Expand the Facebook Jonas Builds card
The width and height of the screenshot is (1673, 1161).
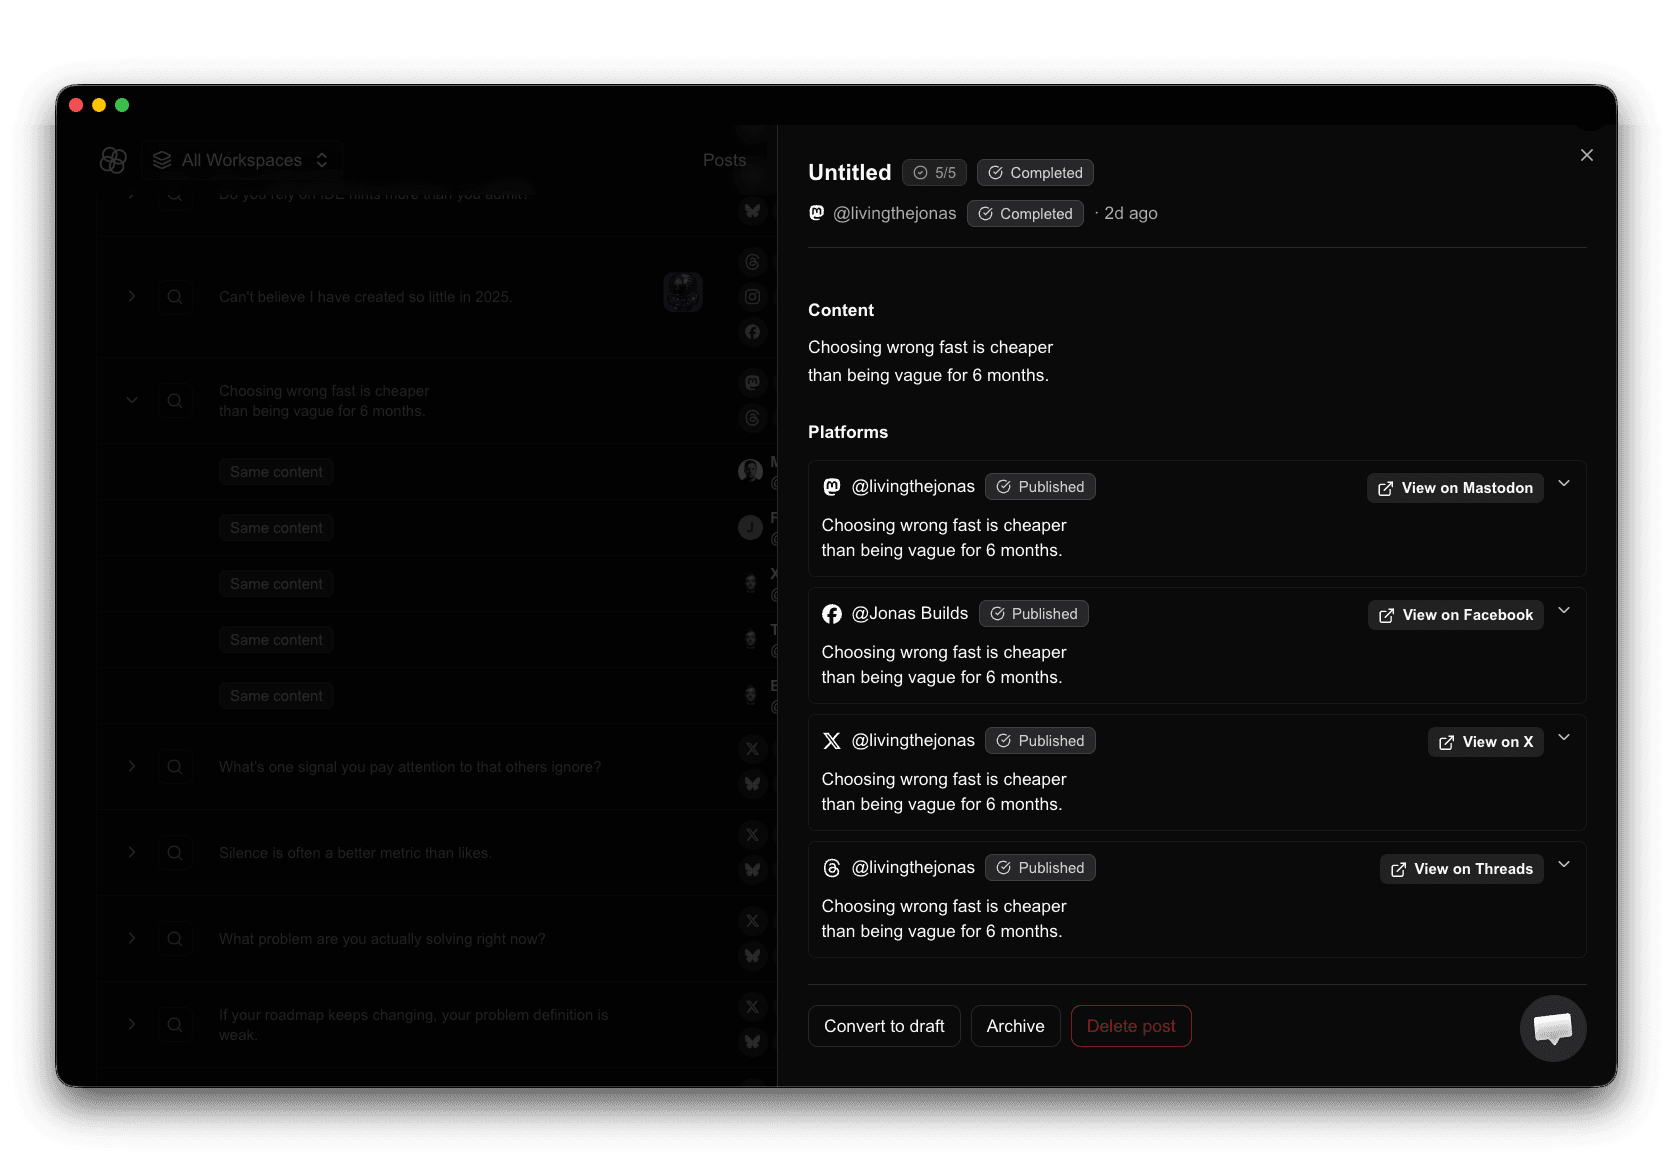[1564, 611]
